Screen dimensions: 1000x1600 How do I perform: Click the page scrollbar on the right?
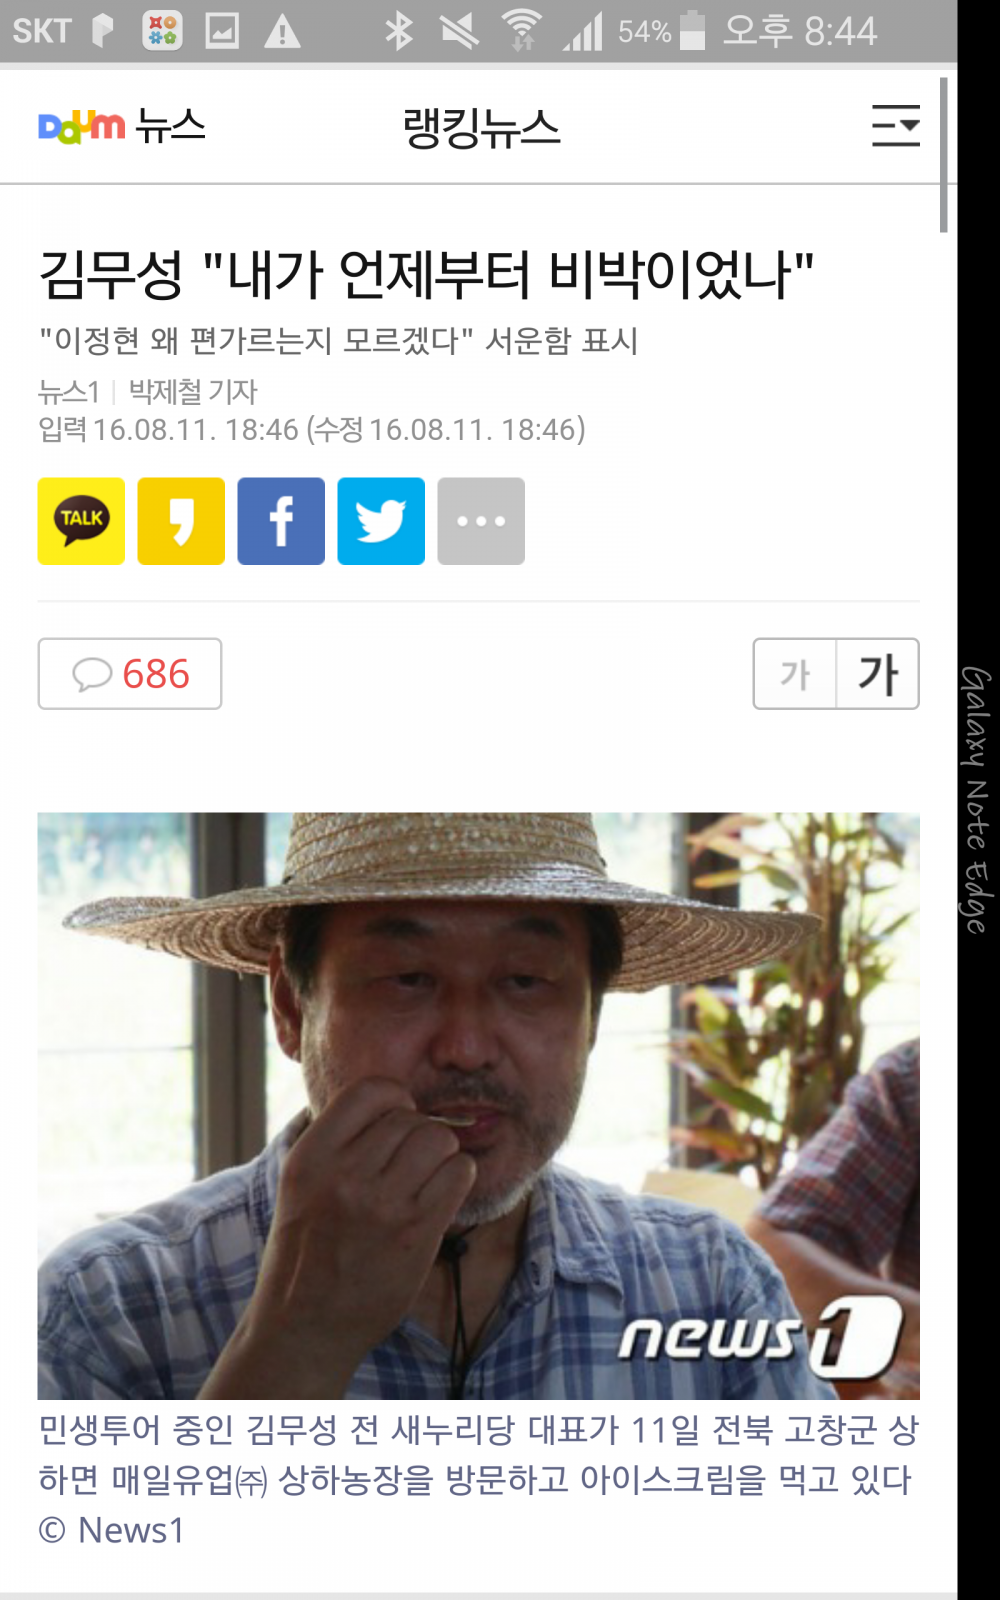coord(944,155)
